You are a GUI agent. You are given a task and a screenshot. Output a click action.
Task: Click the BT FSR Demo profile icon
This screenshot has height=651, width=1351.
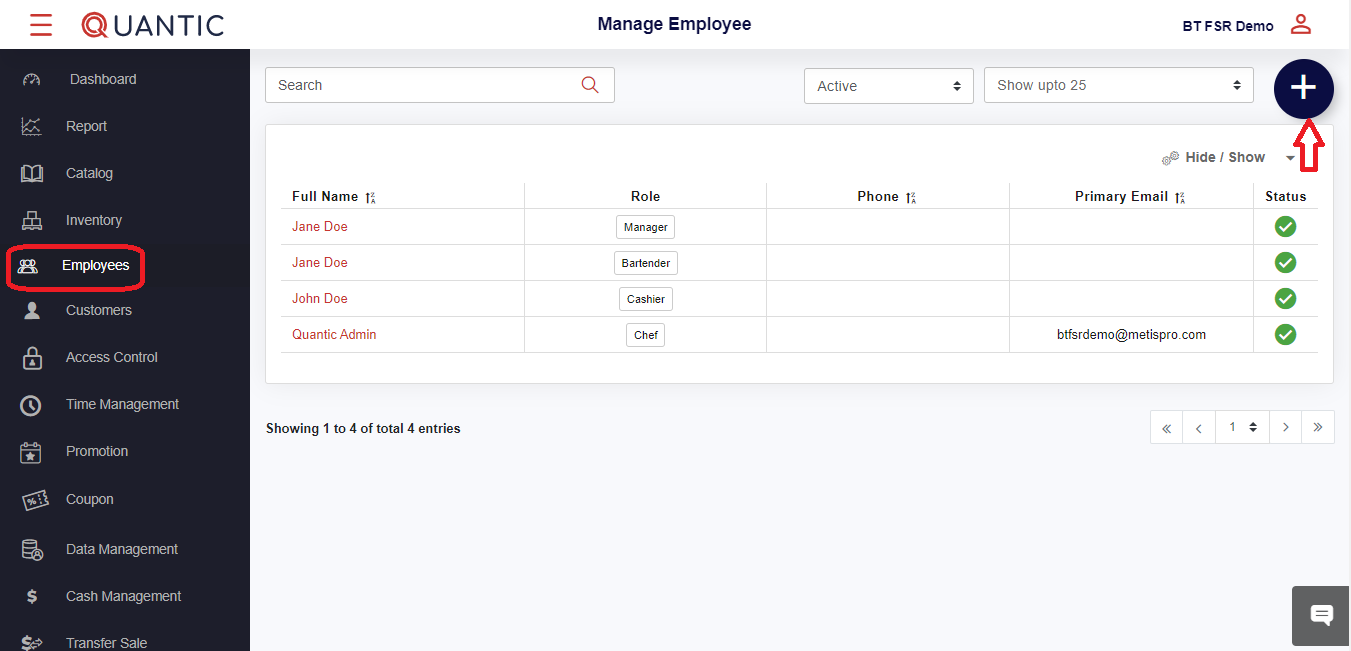(x=1301, y=24)
